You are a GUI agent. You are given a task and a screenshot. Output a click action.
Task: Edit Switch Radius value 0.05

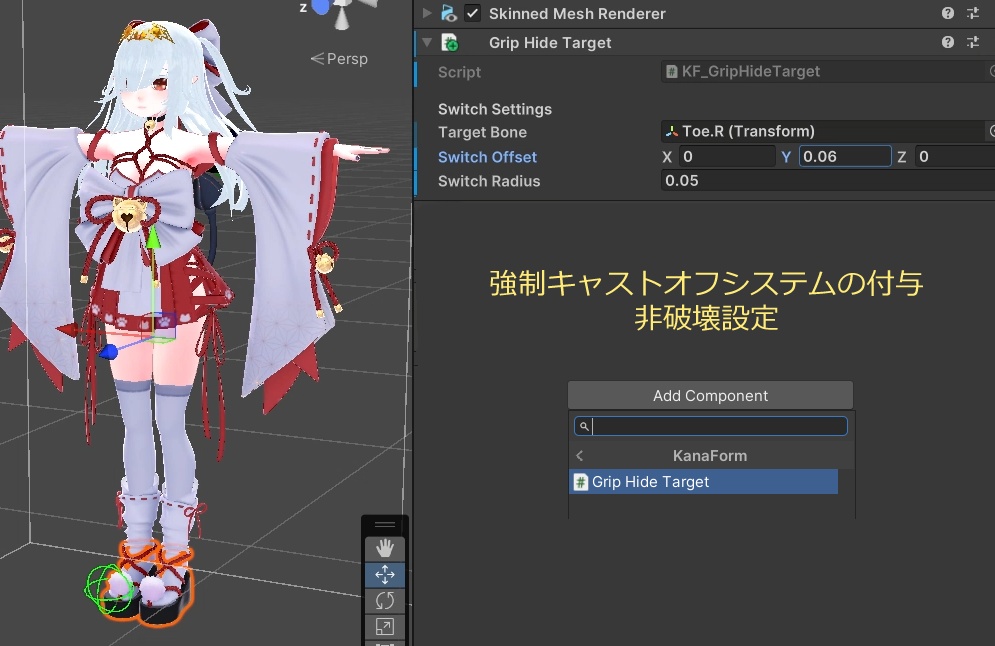tap(828, 181)
